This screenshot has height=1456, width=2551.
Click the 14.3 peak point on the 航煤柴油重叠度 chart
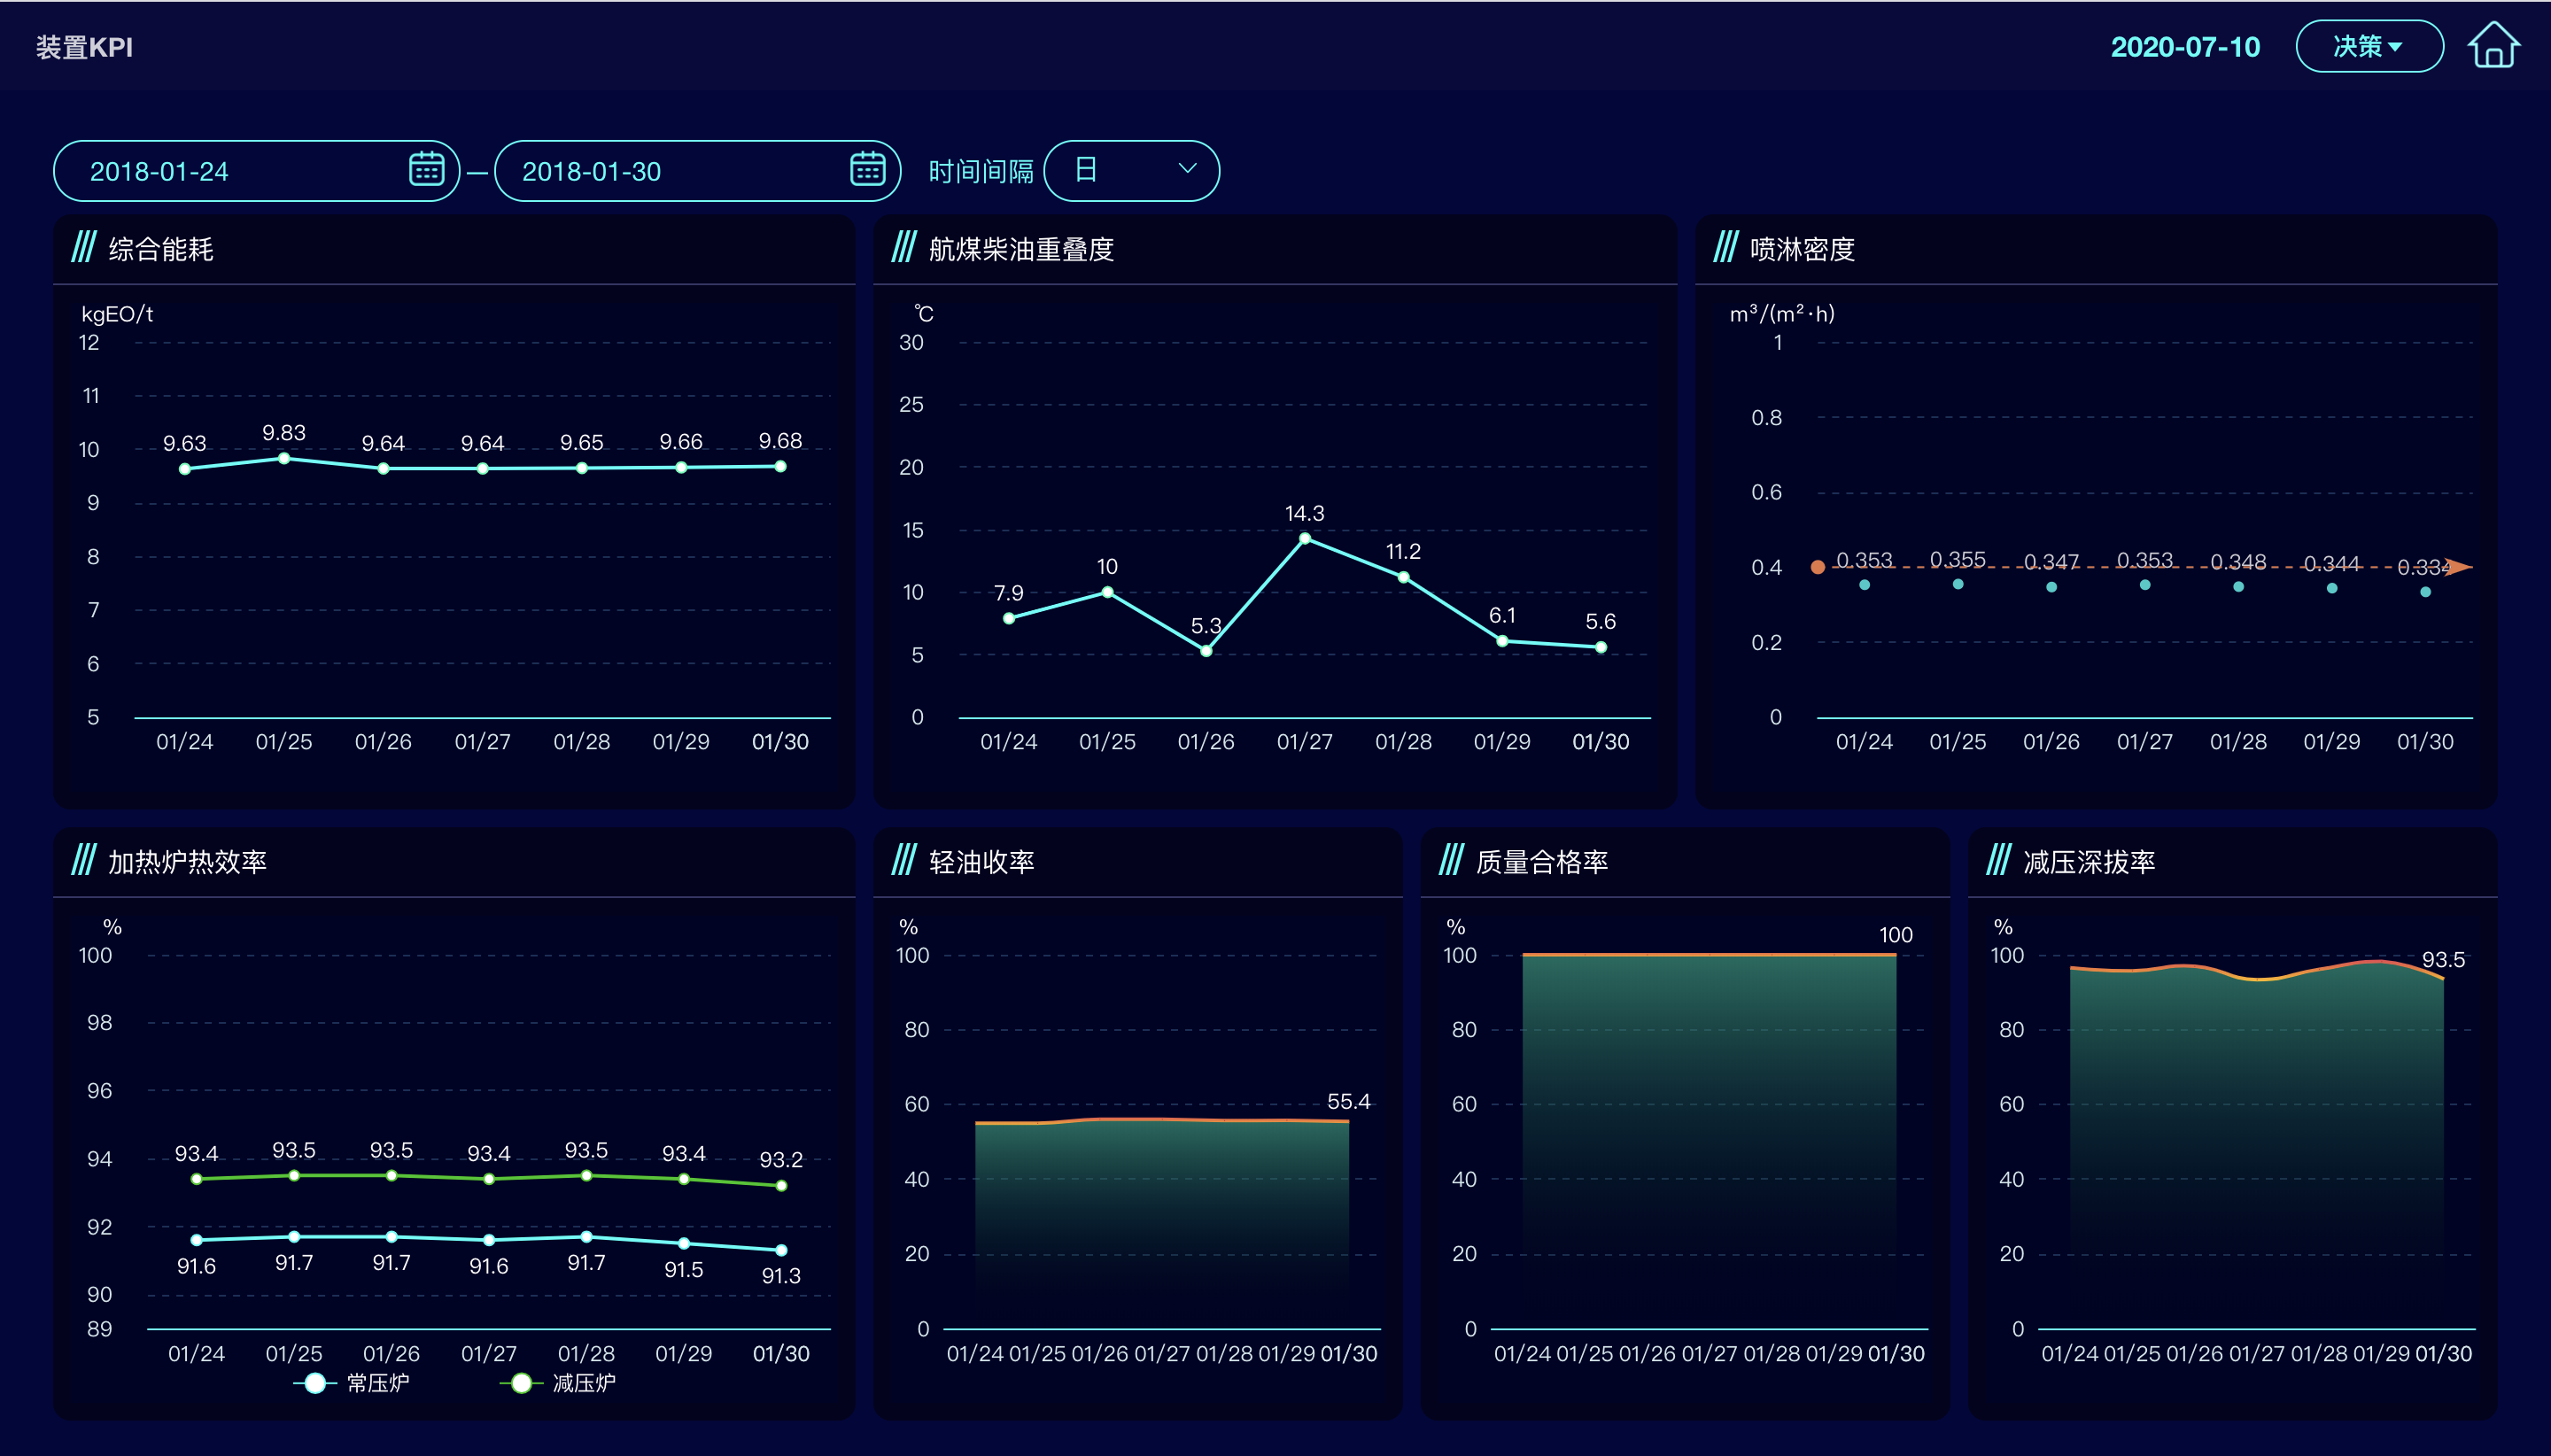[1304, 538]
